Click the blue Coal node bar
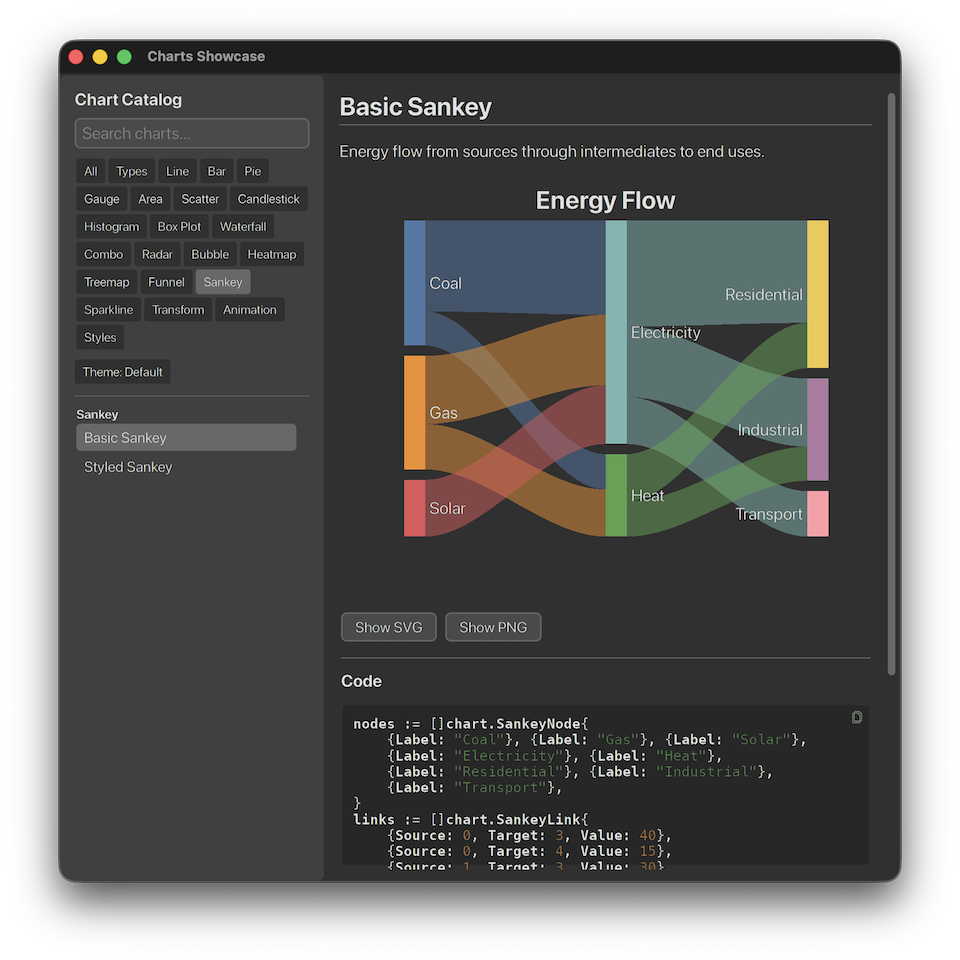 [x=414, y=283]
